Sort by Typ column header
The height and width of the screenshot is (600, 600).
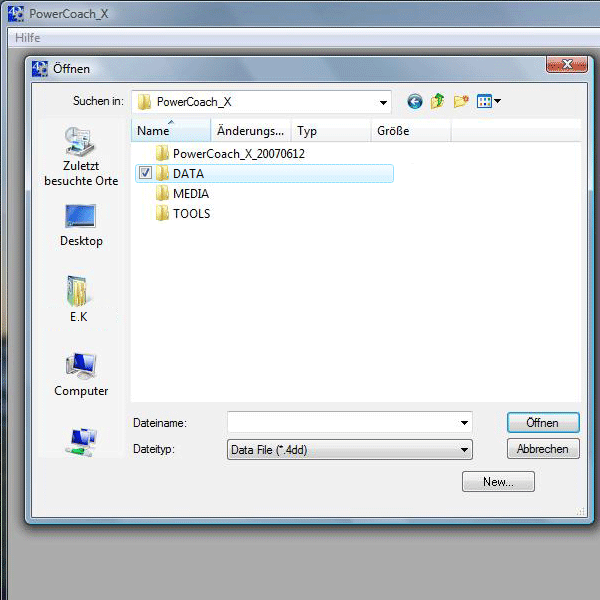tap(331, 130)
